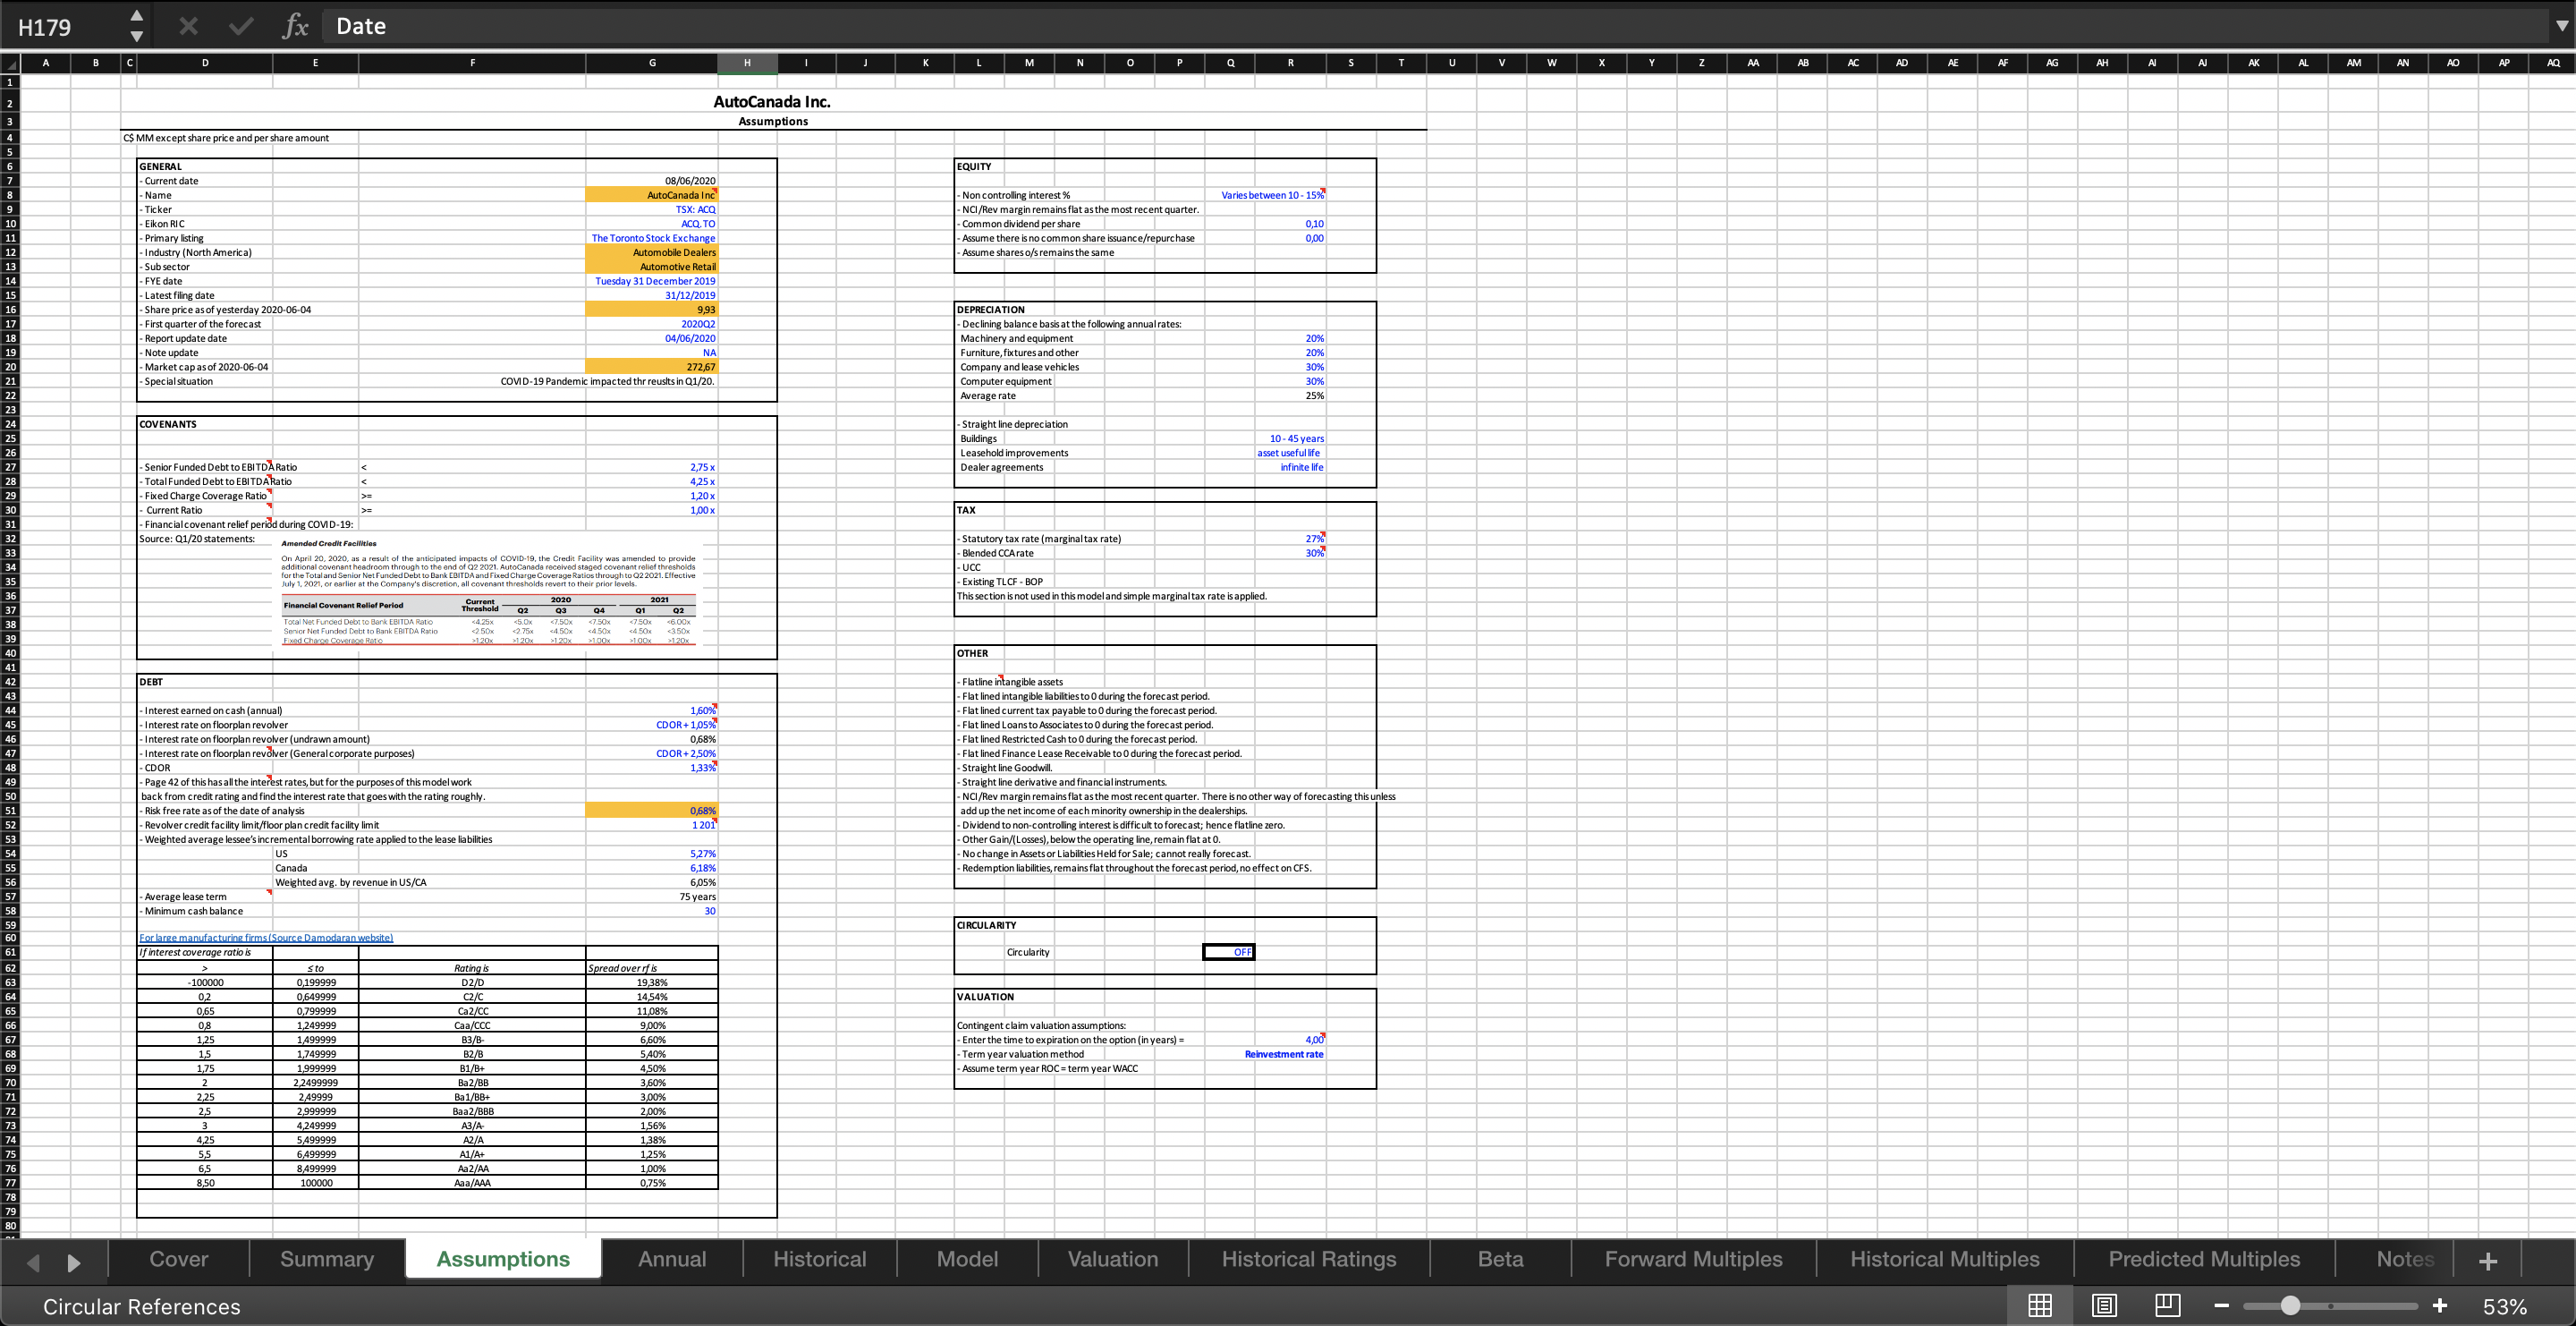This screenshot has width=2576, height=1326.
Task: Click the Aaa/AAA rating cell
Action: (x=472, y=1183)
